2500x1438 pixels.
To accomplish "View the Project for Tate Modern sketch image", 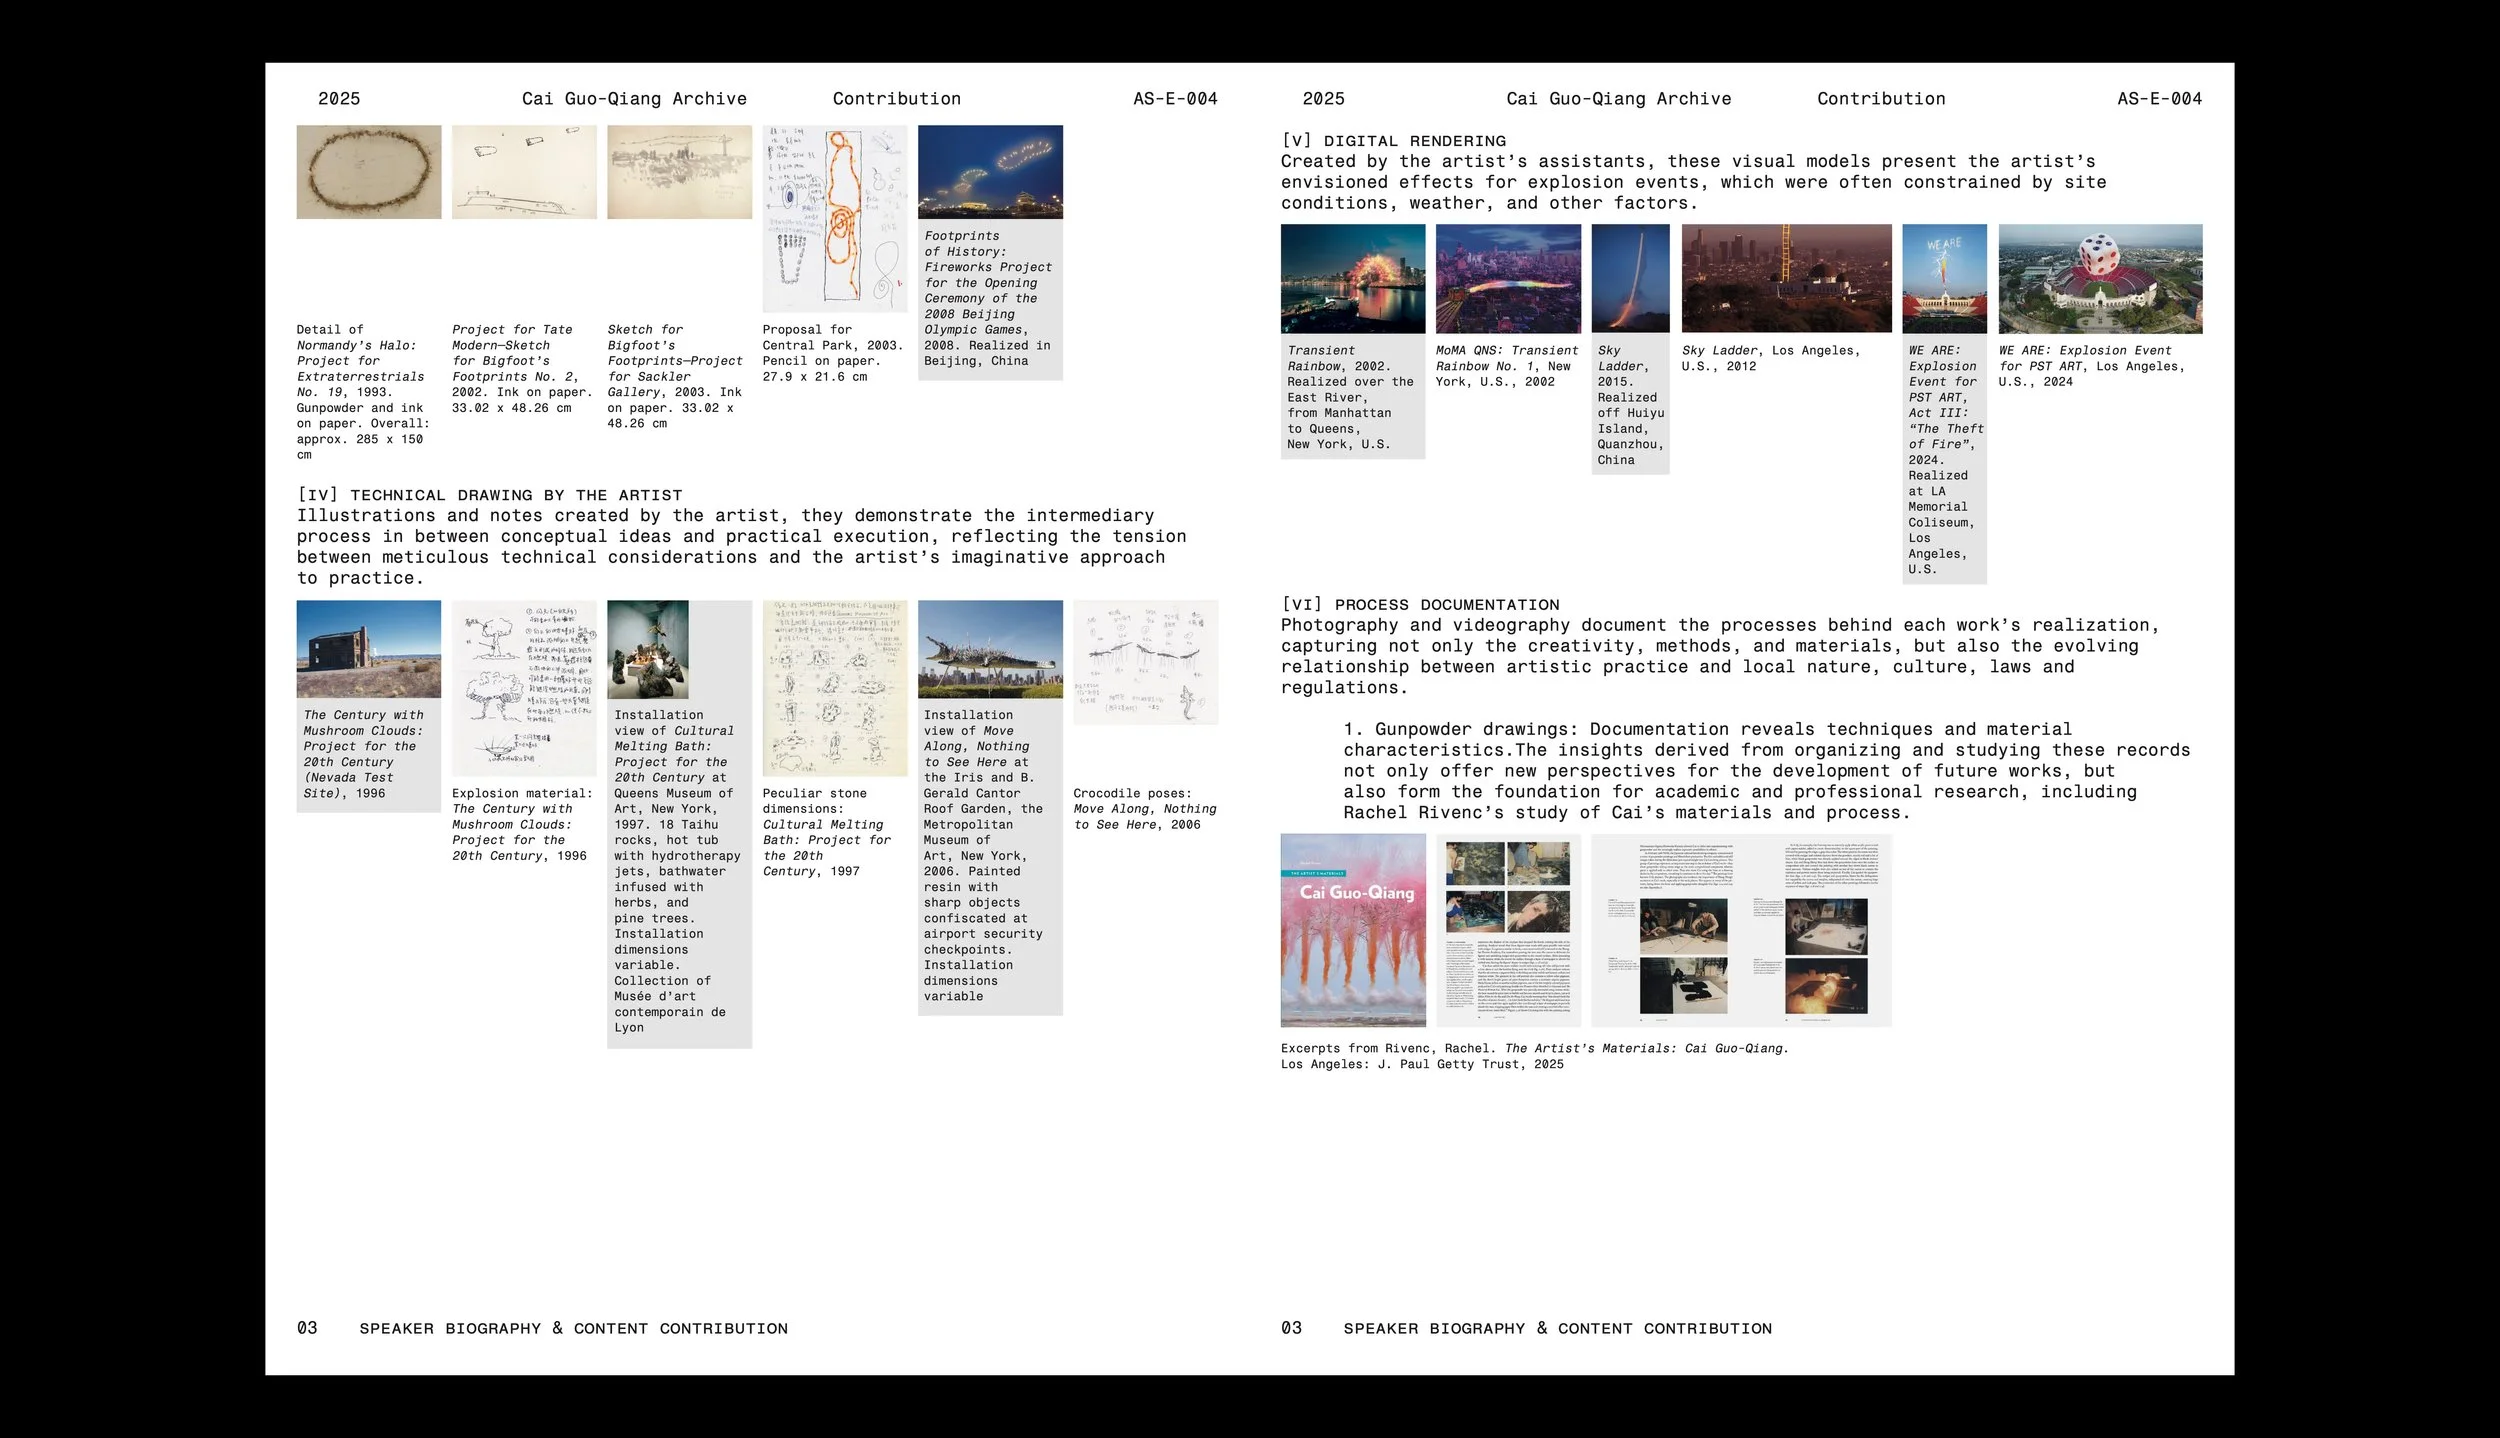I will [523, 170].
